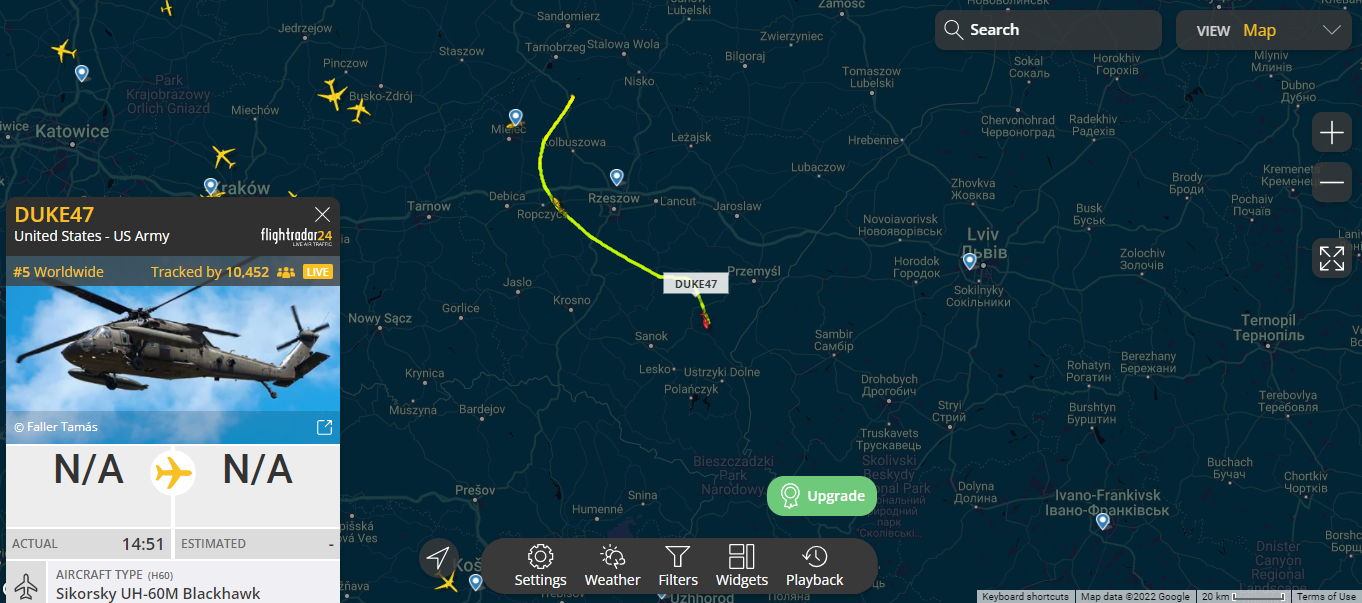
Task: Click the Search flights field
Action: [1048, 30]
